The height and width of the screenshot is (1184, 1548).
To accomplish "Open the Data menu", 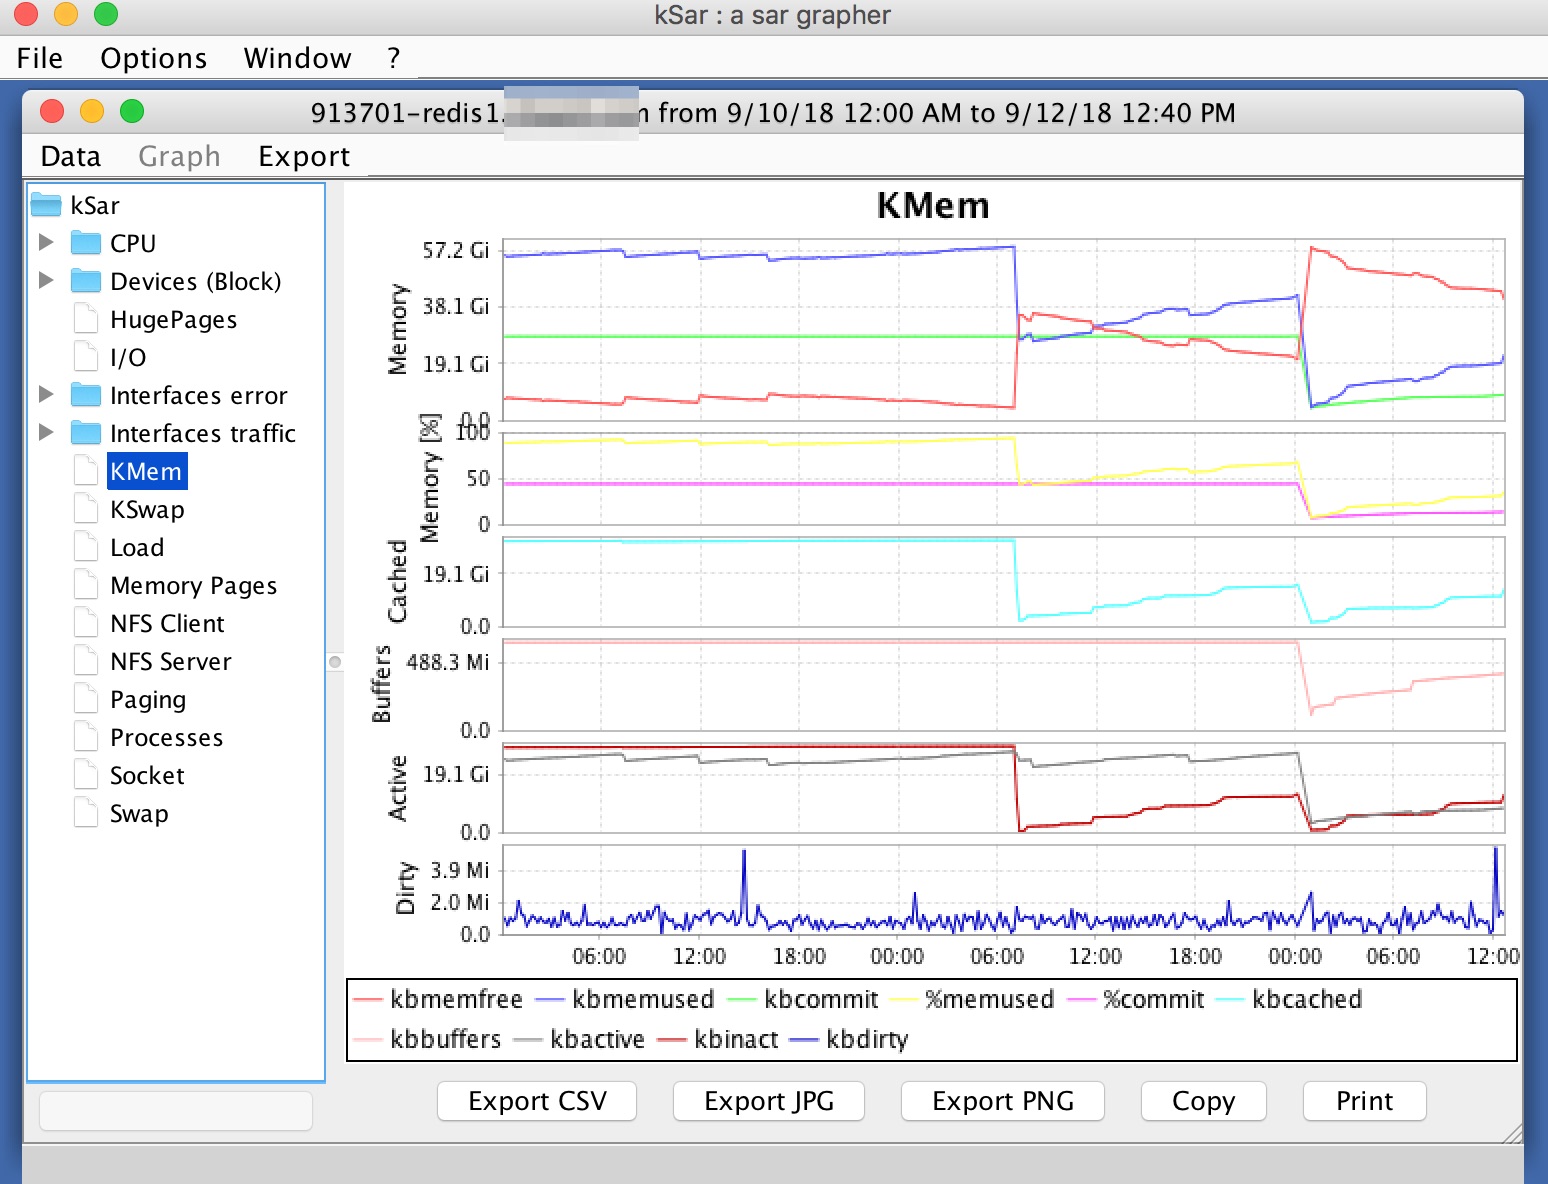I will [x=71, y=156].
